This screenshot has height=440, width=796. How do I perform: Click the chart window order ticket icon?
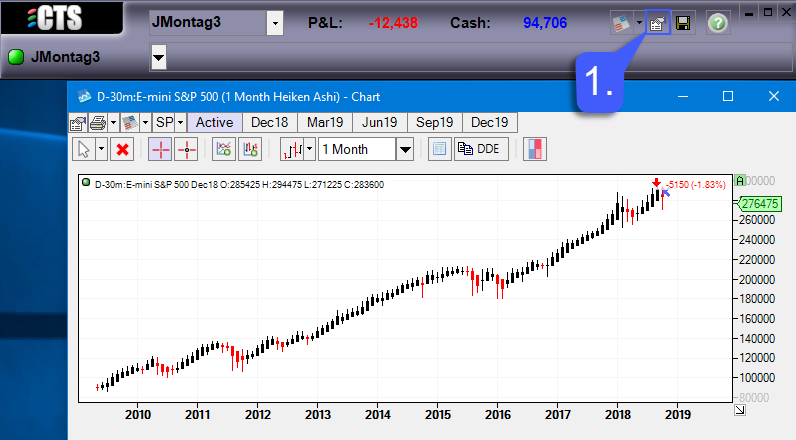(x=130, y=123)
